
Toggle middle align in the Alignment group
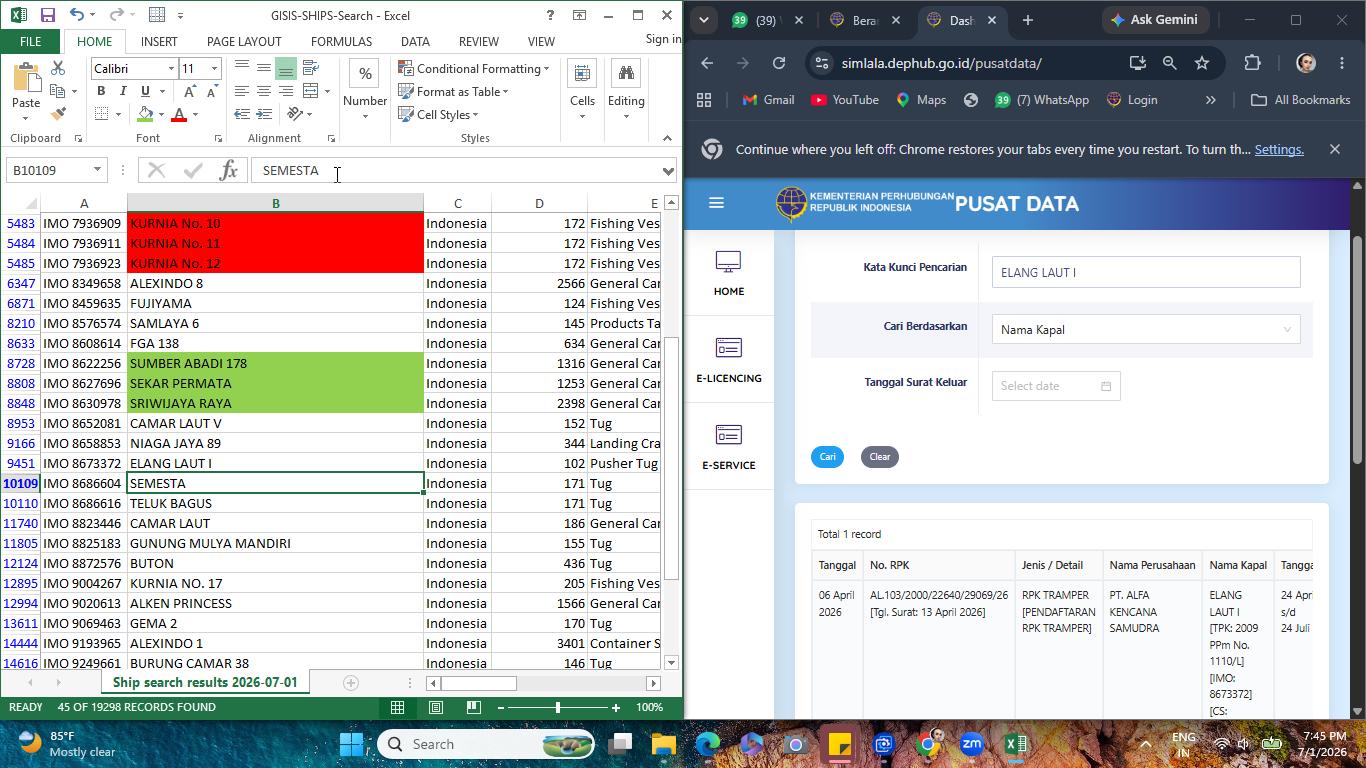pyautogui.click(x=264, y=68)
